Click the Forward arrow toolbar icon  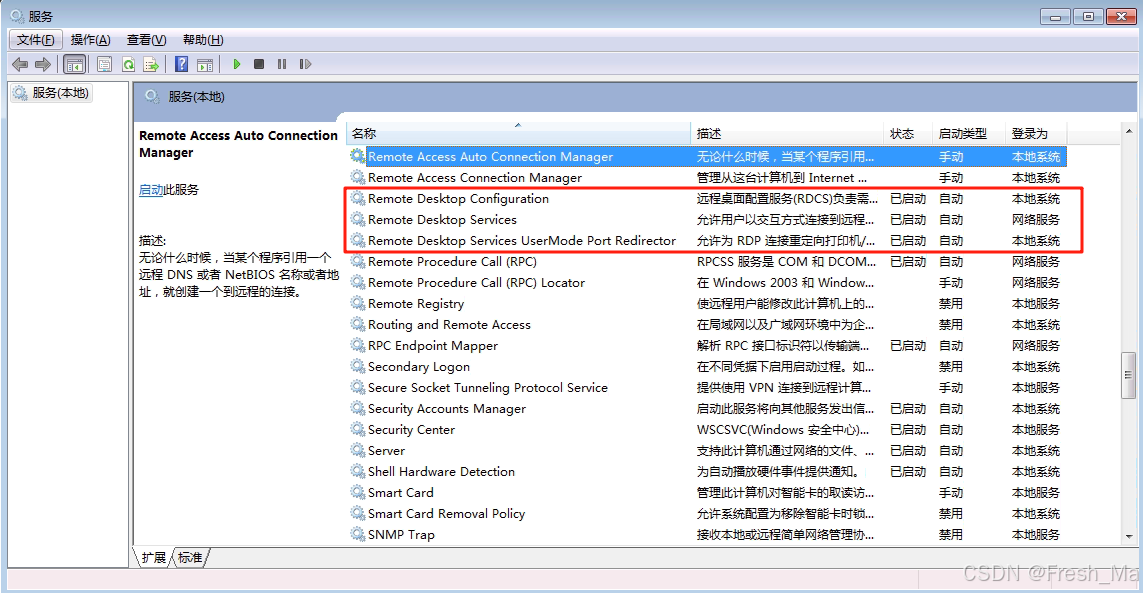[43, 64]
